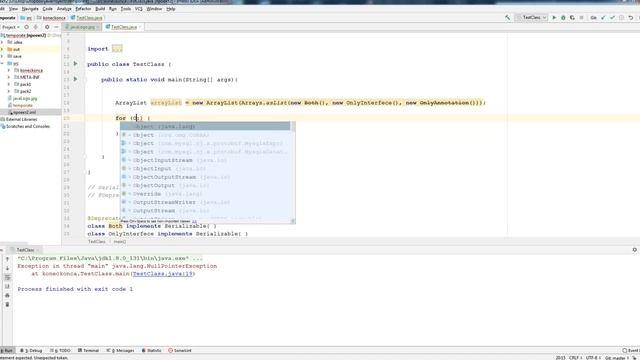The height and width of the screenshot is (360, 640).
Task: Follow the TestClass.java:19 stack trace link
Action: (x=162, y=273)
